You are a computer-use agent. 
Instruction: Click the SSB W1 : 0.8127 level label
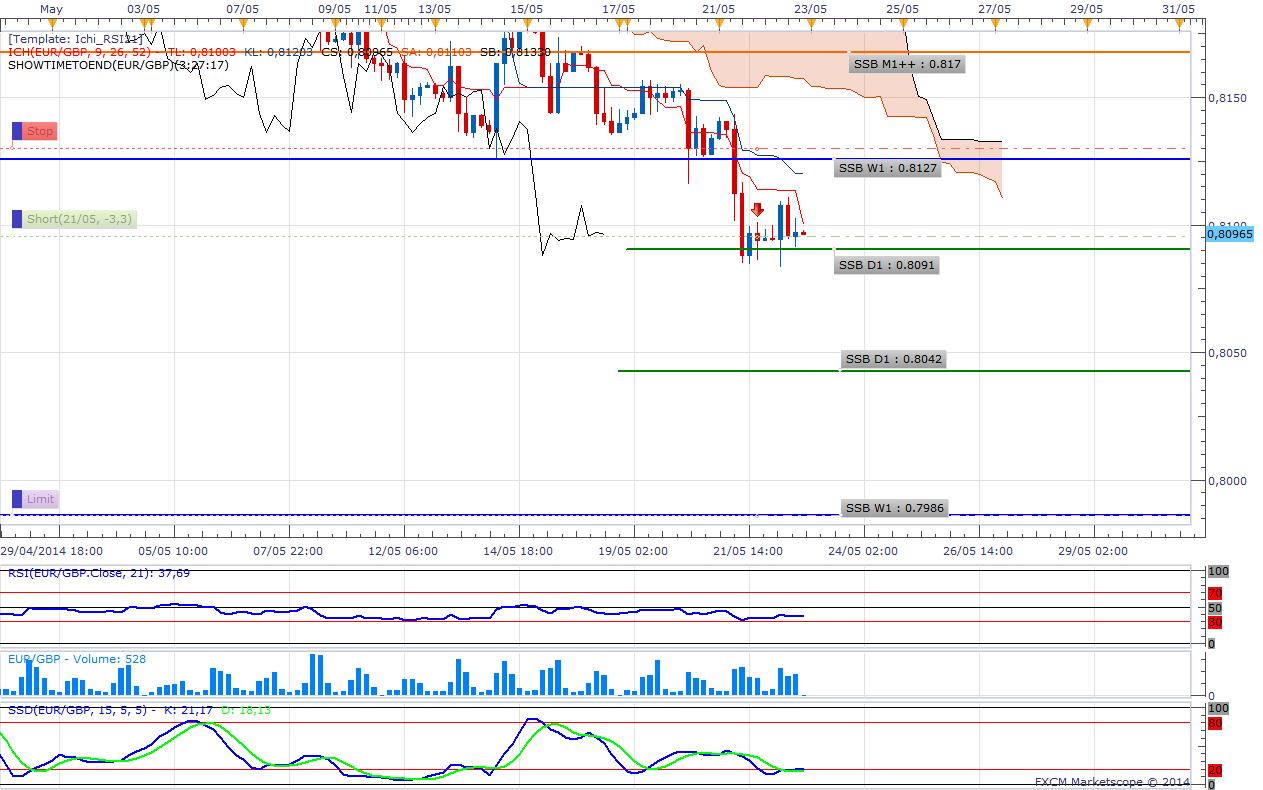[x=887, y=168]
